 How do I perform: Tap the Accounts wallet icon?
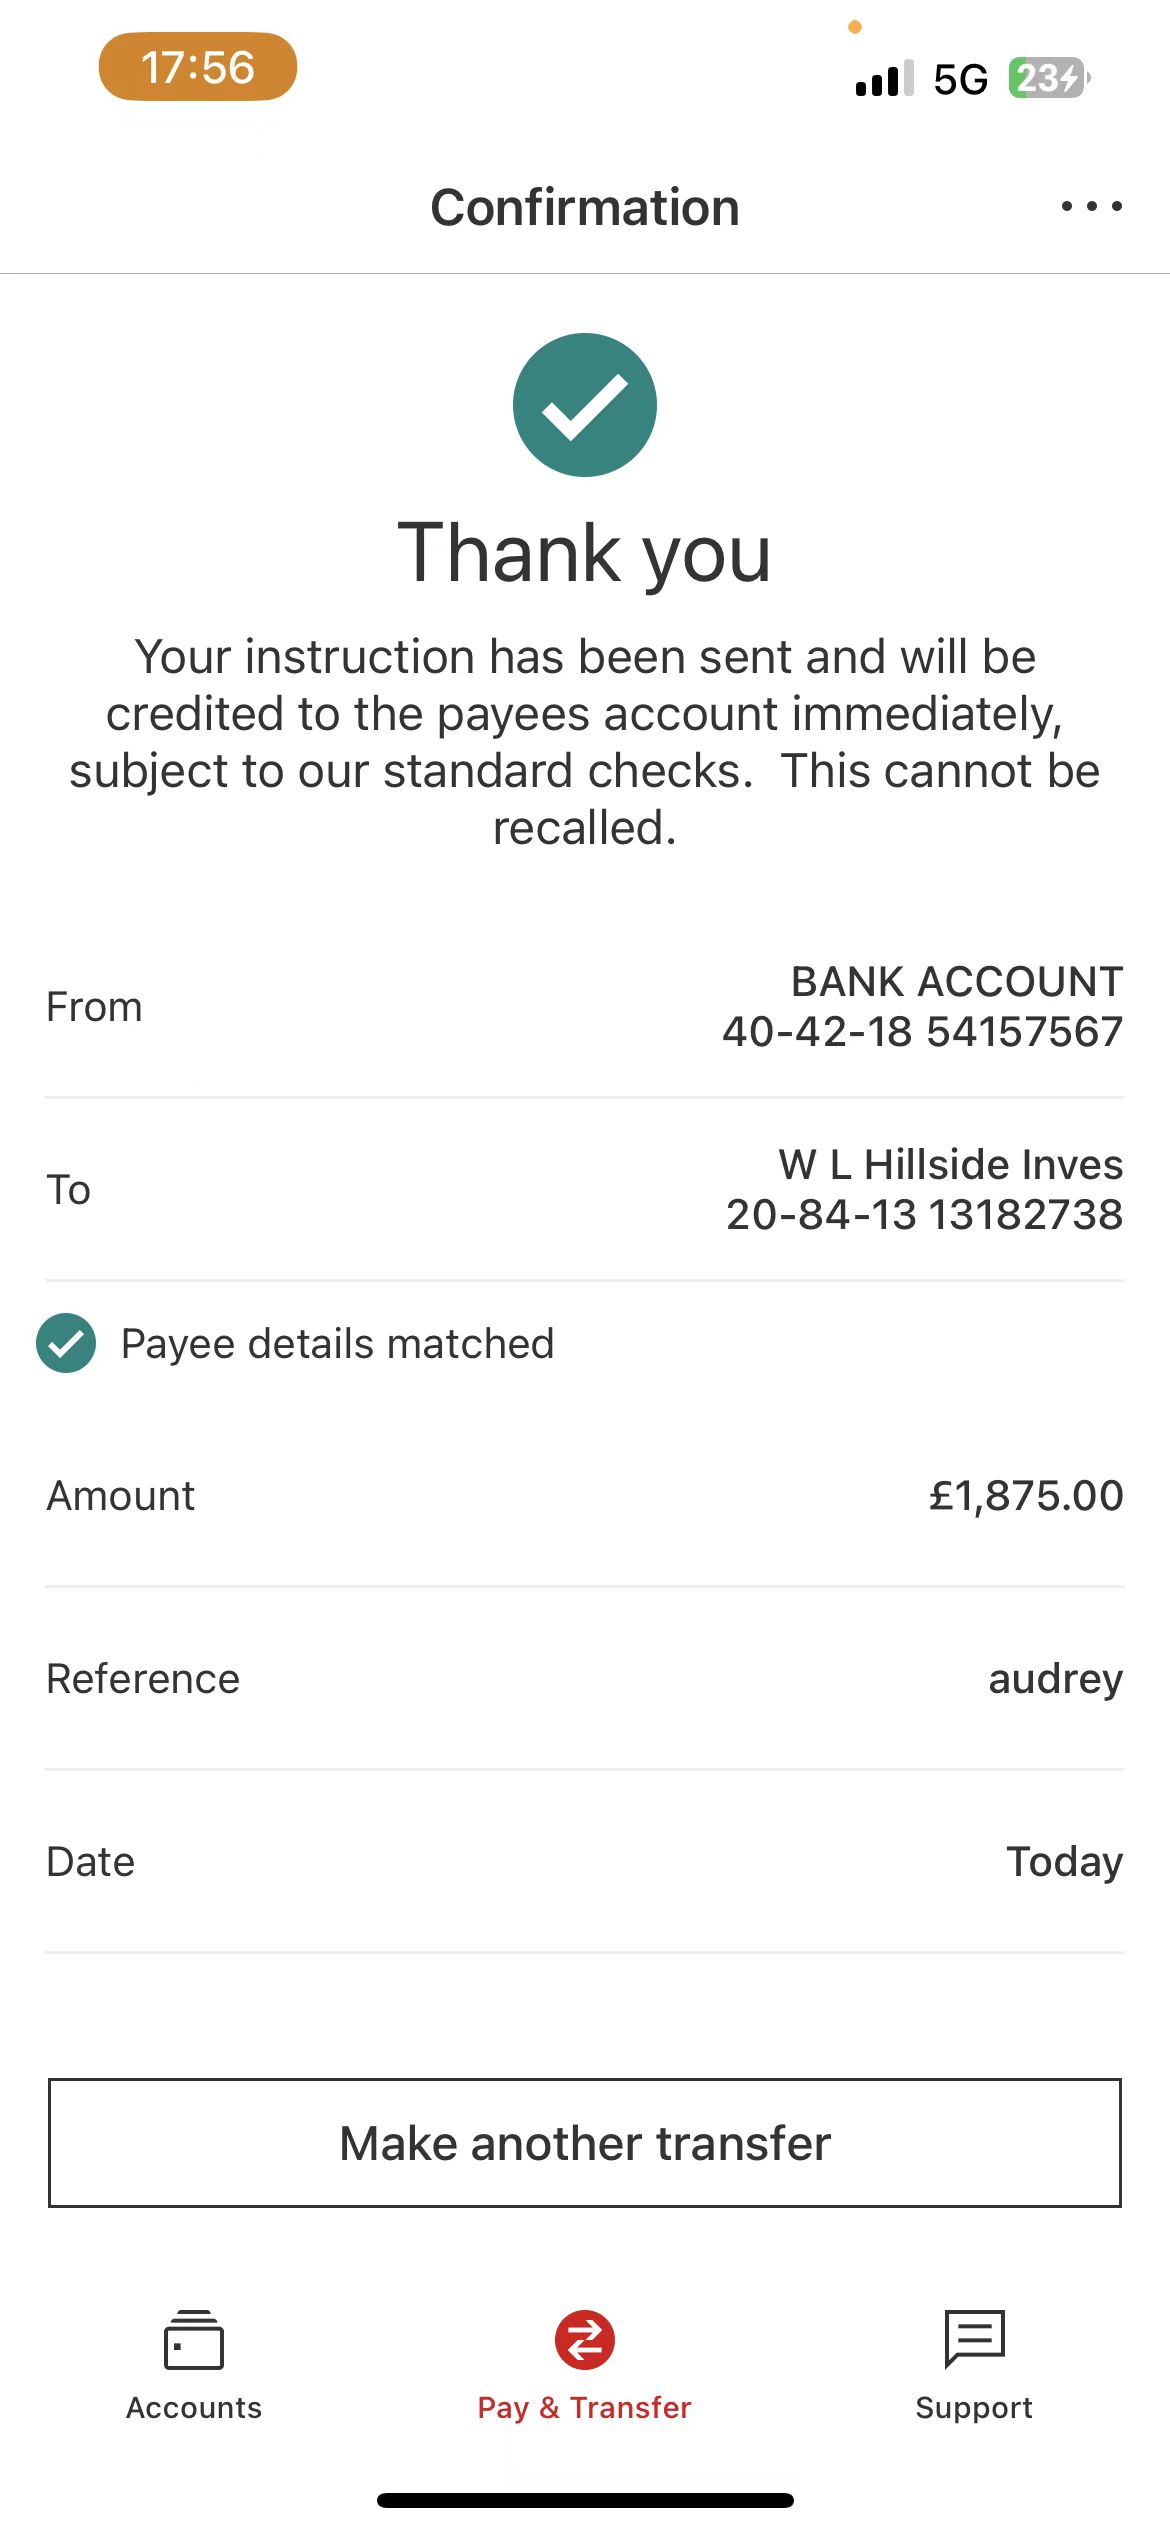click(193, 2340)
